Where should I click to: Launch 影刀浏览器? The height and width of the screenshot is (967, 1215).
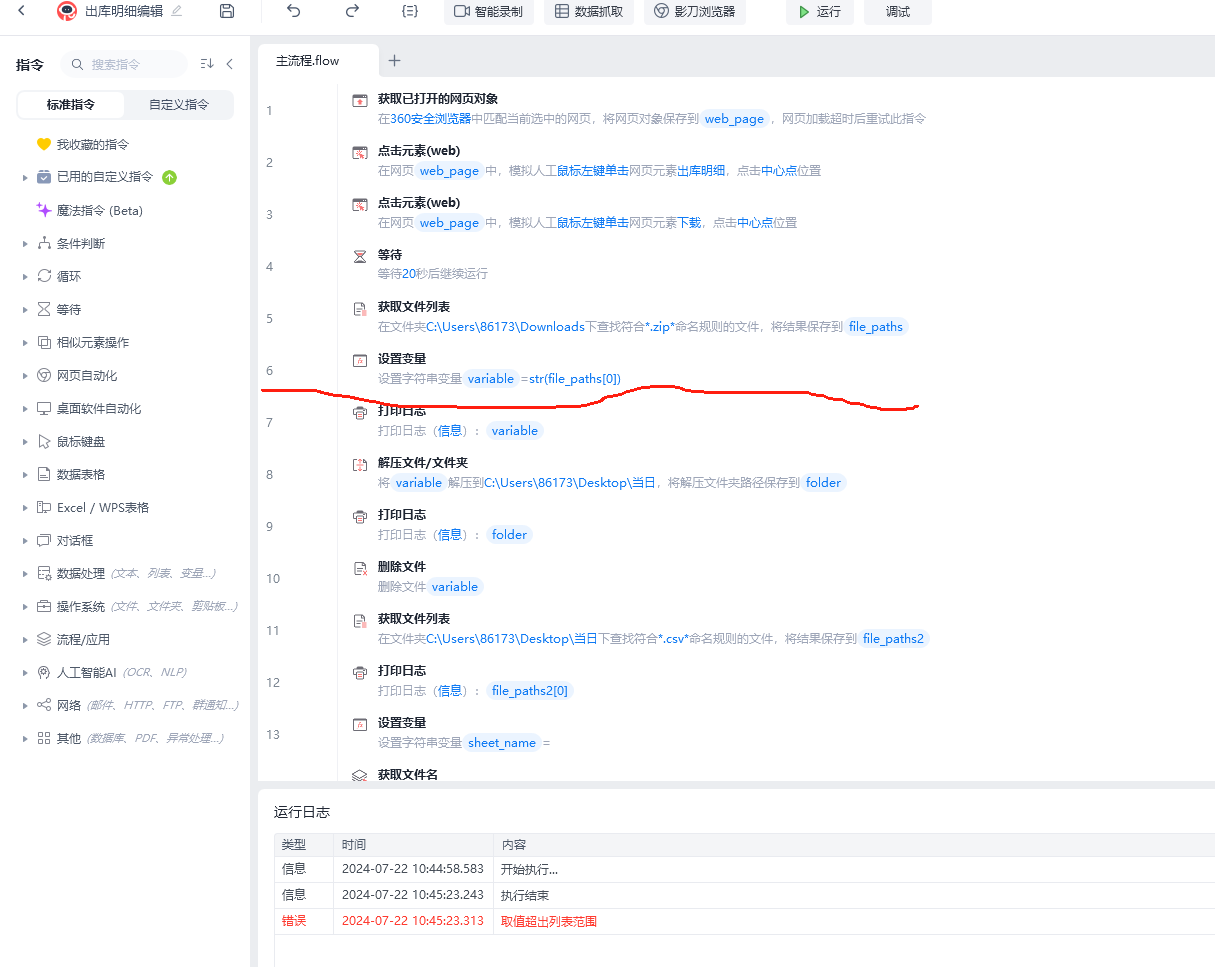[695, 12]
